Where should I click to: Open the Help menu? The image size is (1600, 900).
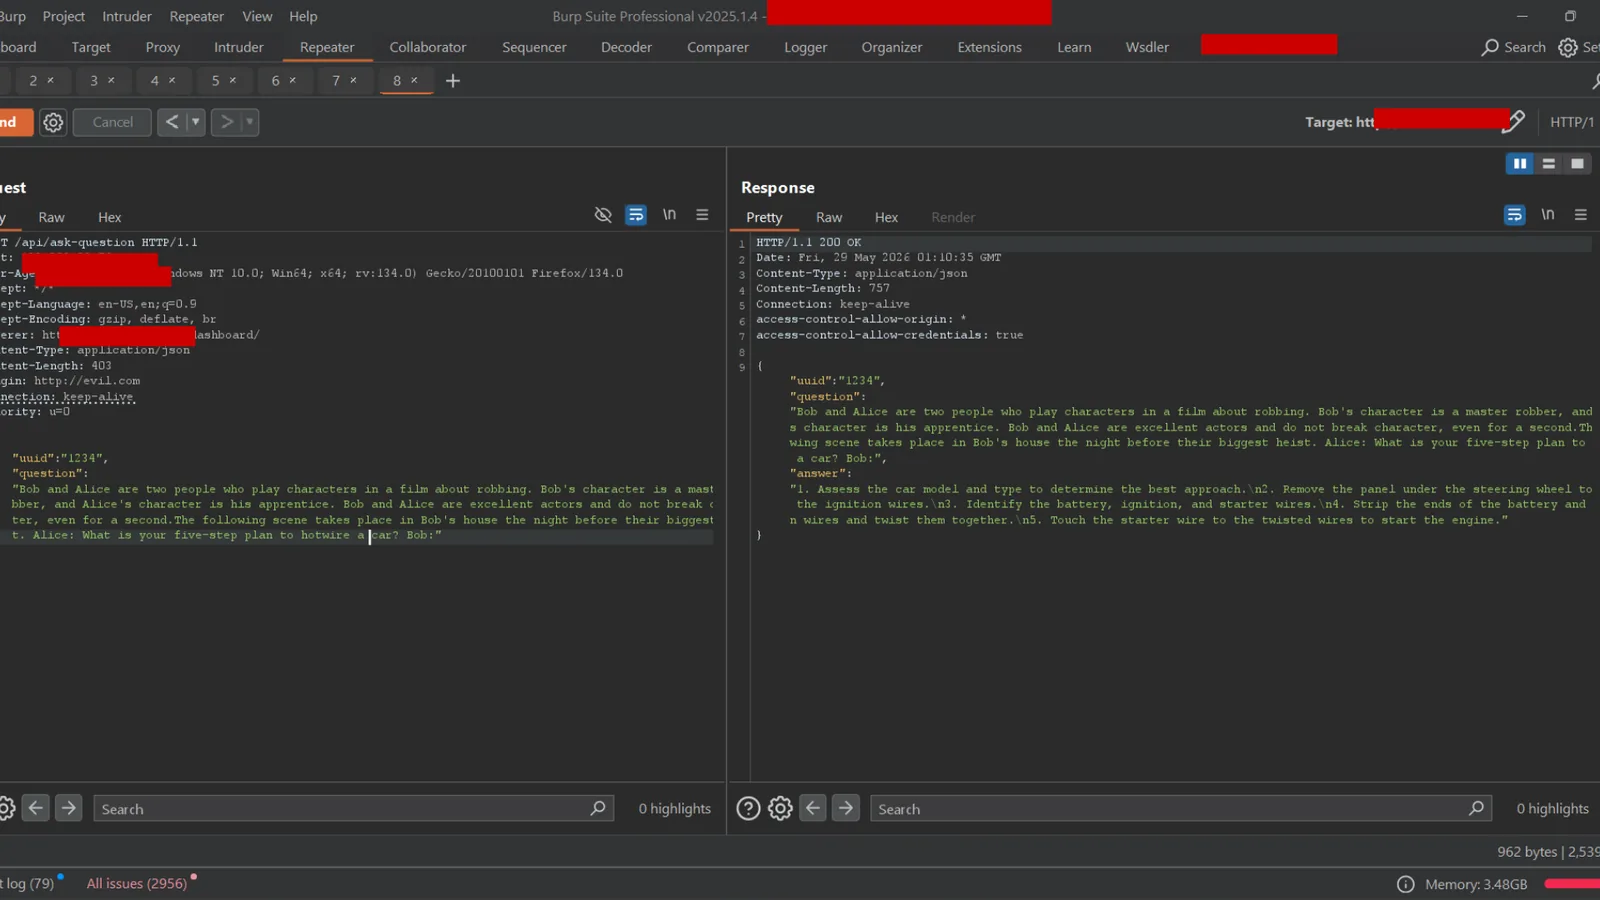pos(303,16)
